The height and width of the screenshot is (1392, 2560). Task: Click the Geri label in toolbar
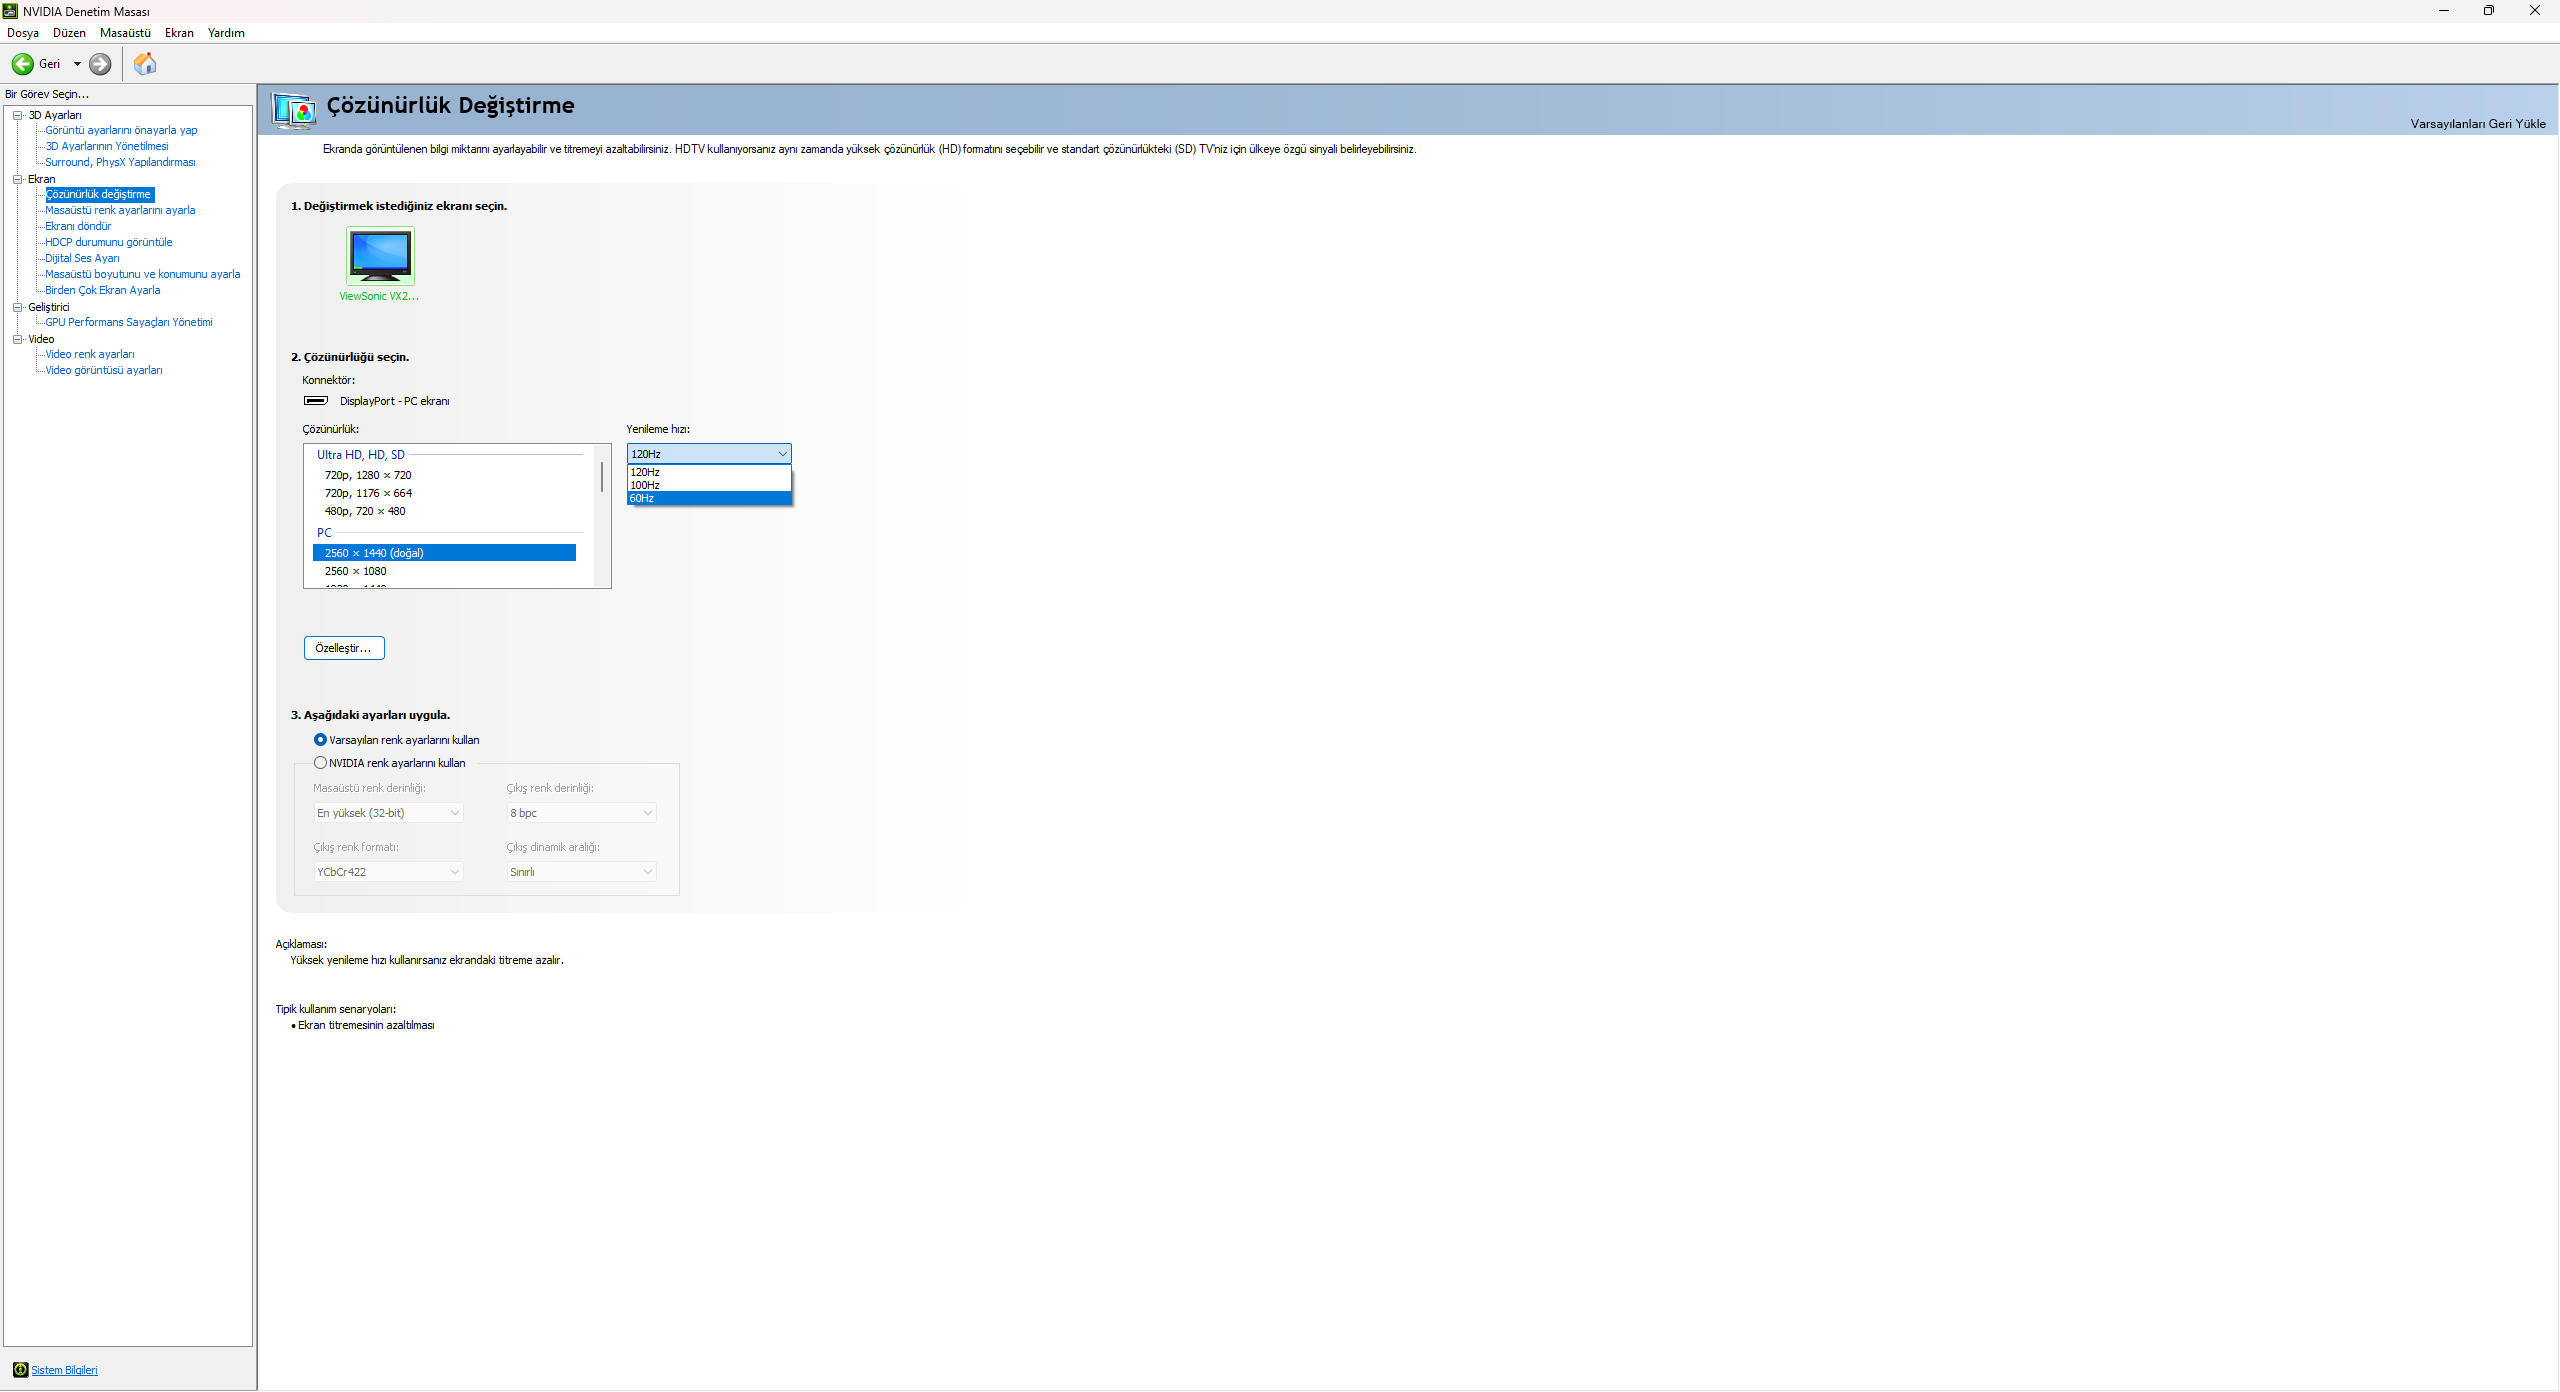(x=49, y=64)
